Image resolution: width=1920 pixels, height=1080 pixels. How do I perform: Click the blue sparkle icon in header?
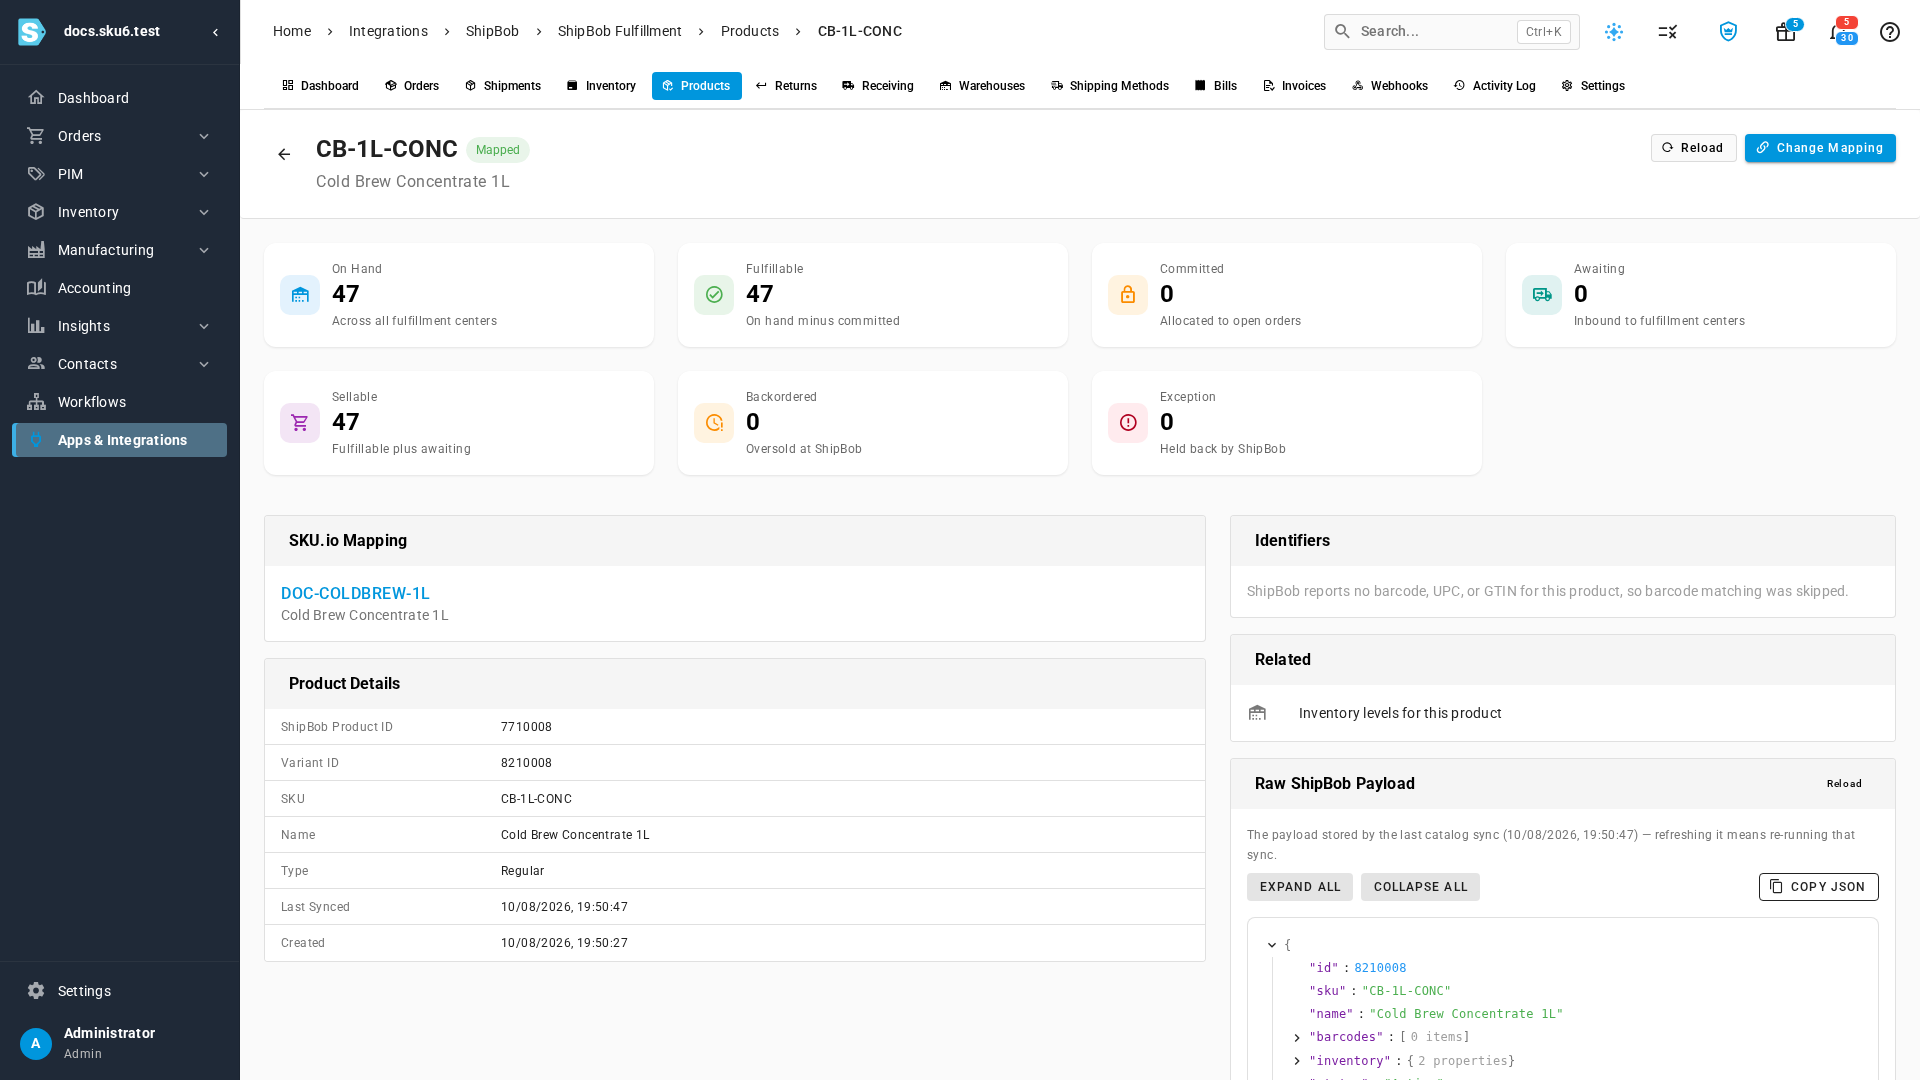click(1614, 32)
